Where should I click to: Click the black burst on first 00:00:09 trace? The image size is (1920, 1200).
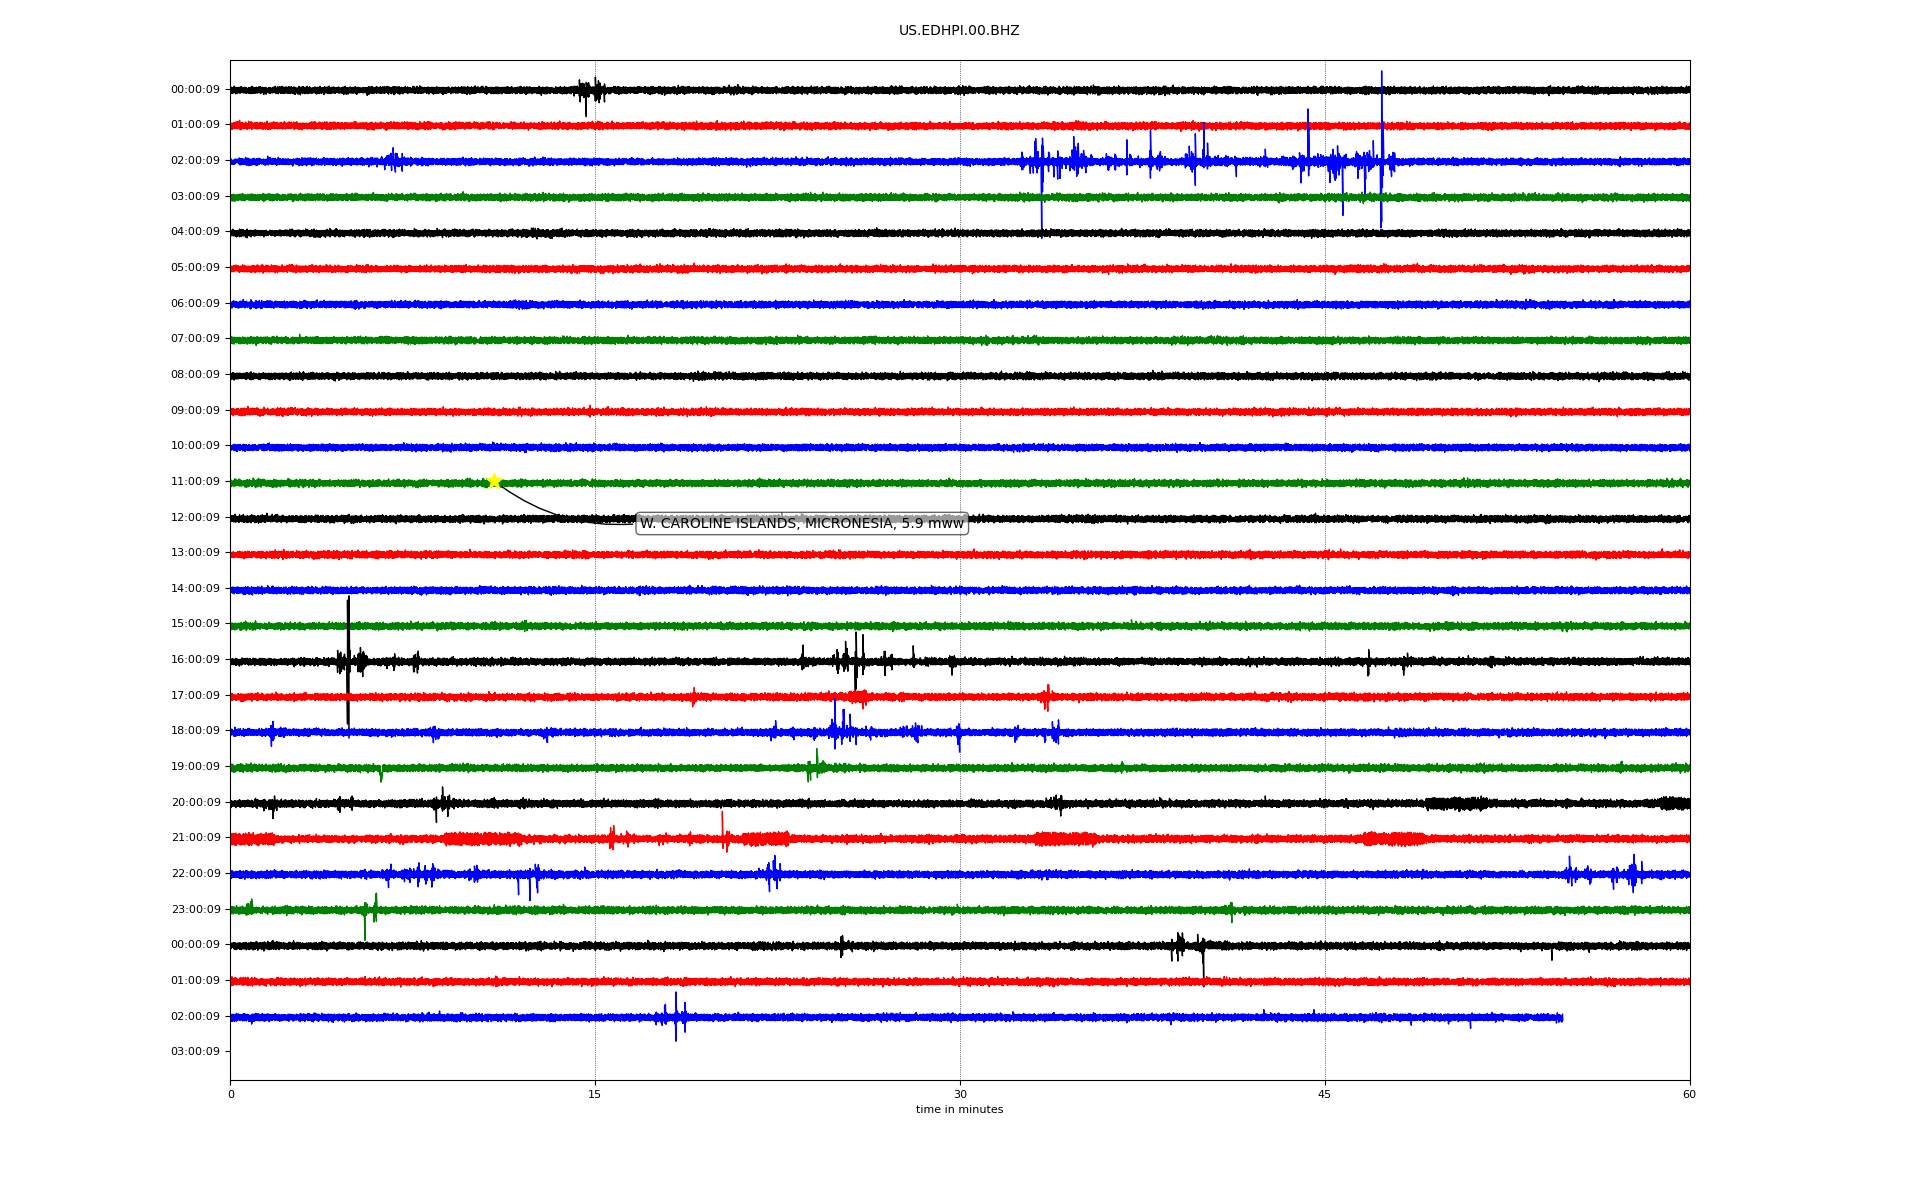point(590,91)
